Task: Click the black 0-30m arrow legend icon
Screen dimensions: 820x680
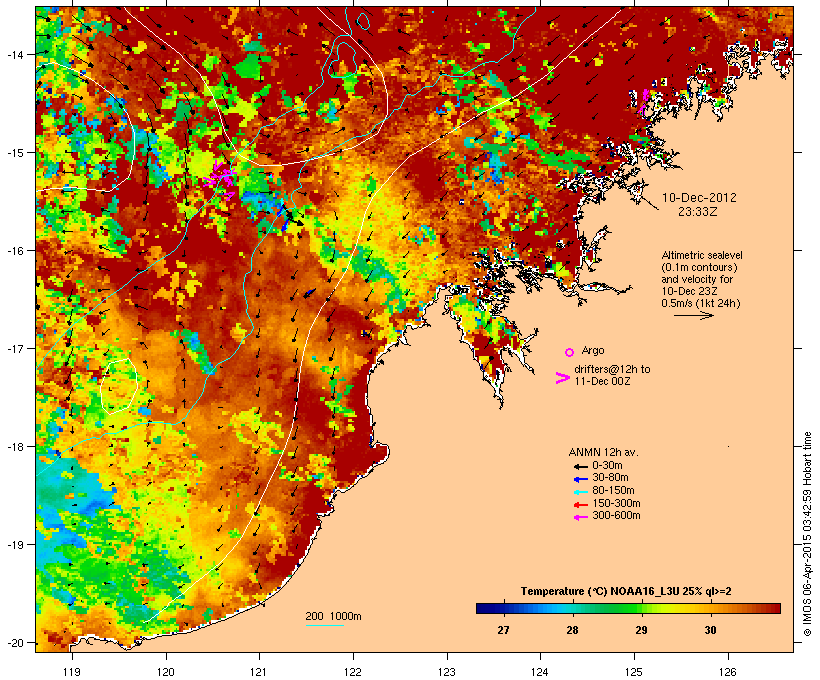Action: (x=581, y=466)
